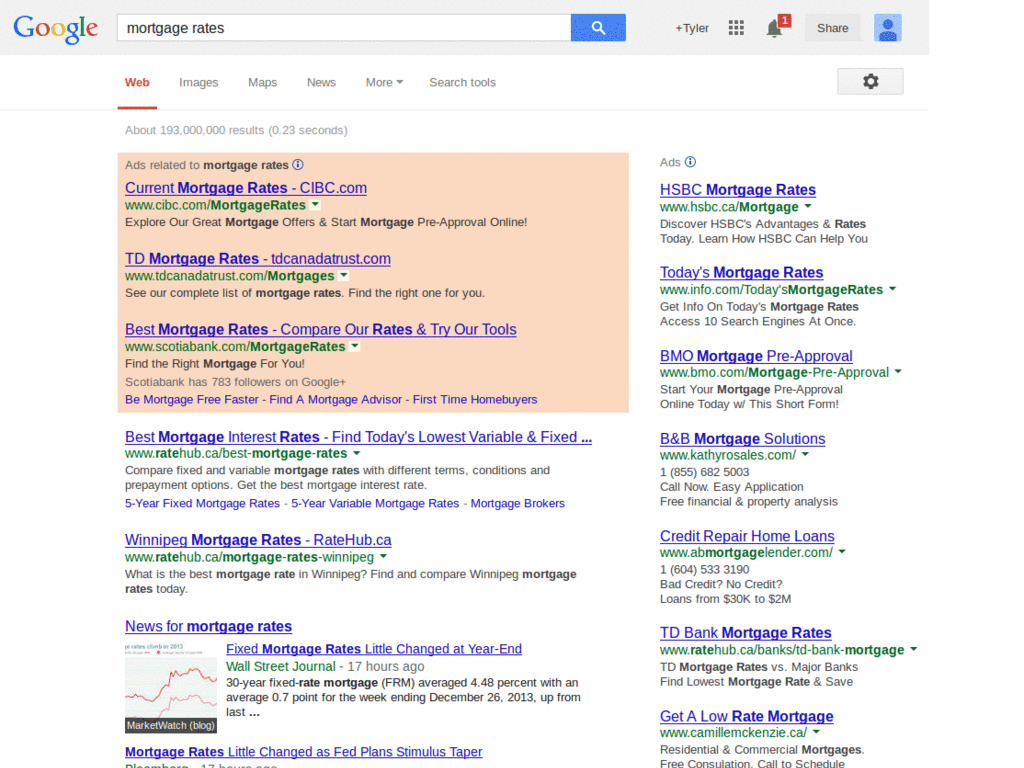Click the Google logo
1024x768 pixels.
pyautogui.click(x=56, y=29)
